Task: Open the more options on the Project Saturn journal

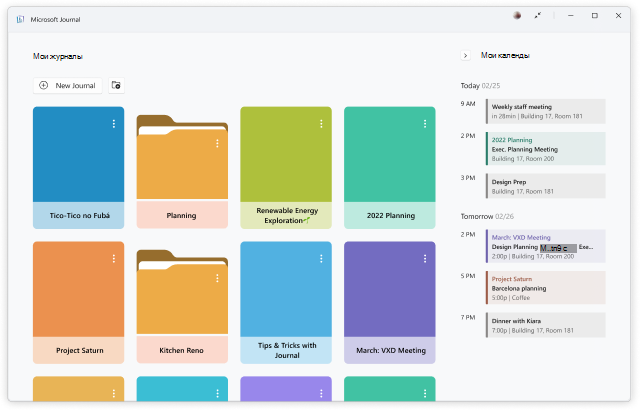Action: [x=114, y=259]
